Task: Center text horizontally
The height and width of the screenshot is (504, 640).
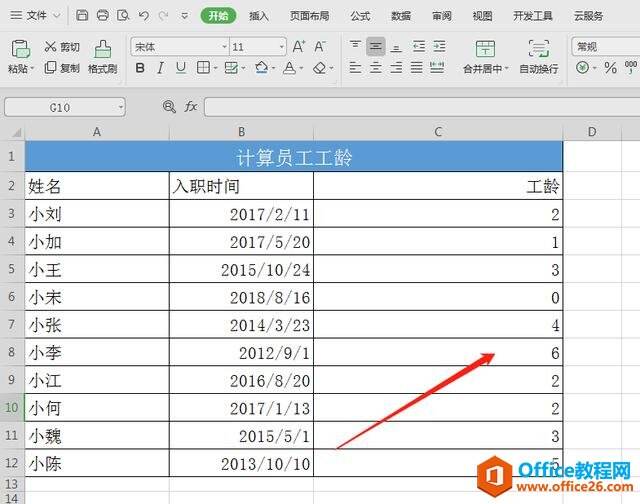Action: click(x=376, y=67)
